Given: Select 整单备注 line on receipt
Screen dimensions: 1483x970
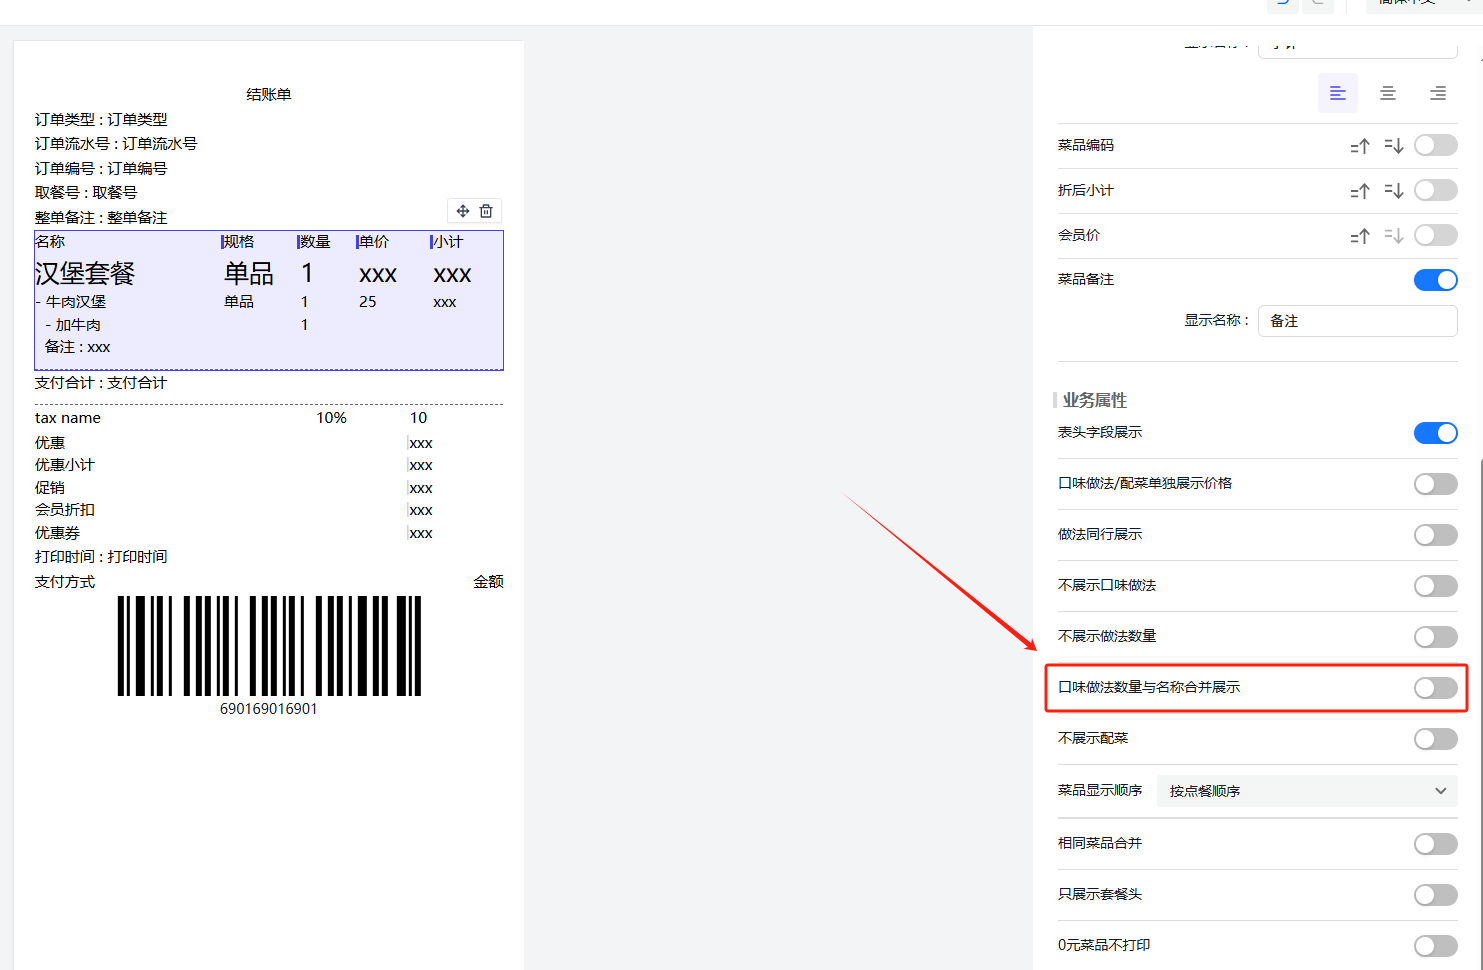Looking at the screenshot, I should click(101, 218).
